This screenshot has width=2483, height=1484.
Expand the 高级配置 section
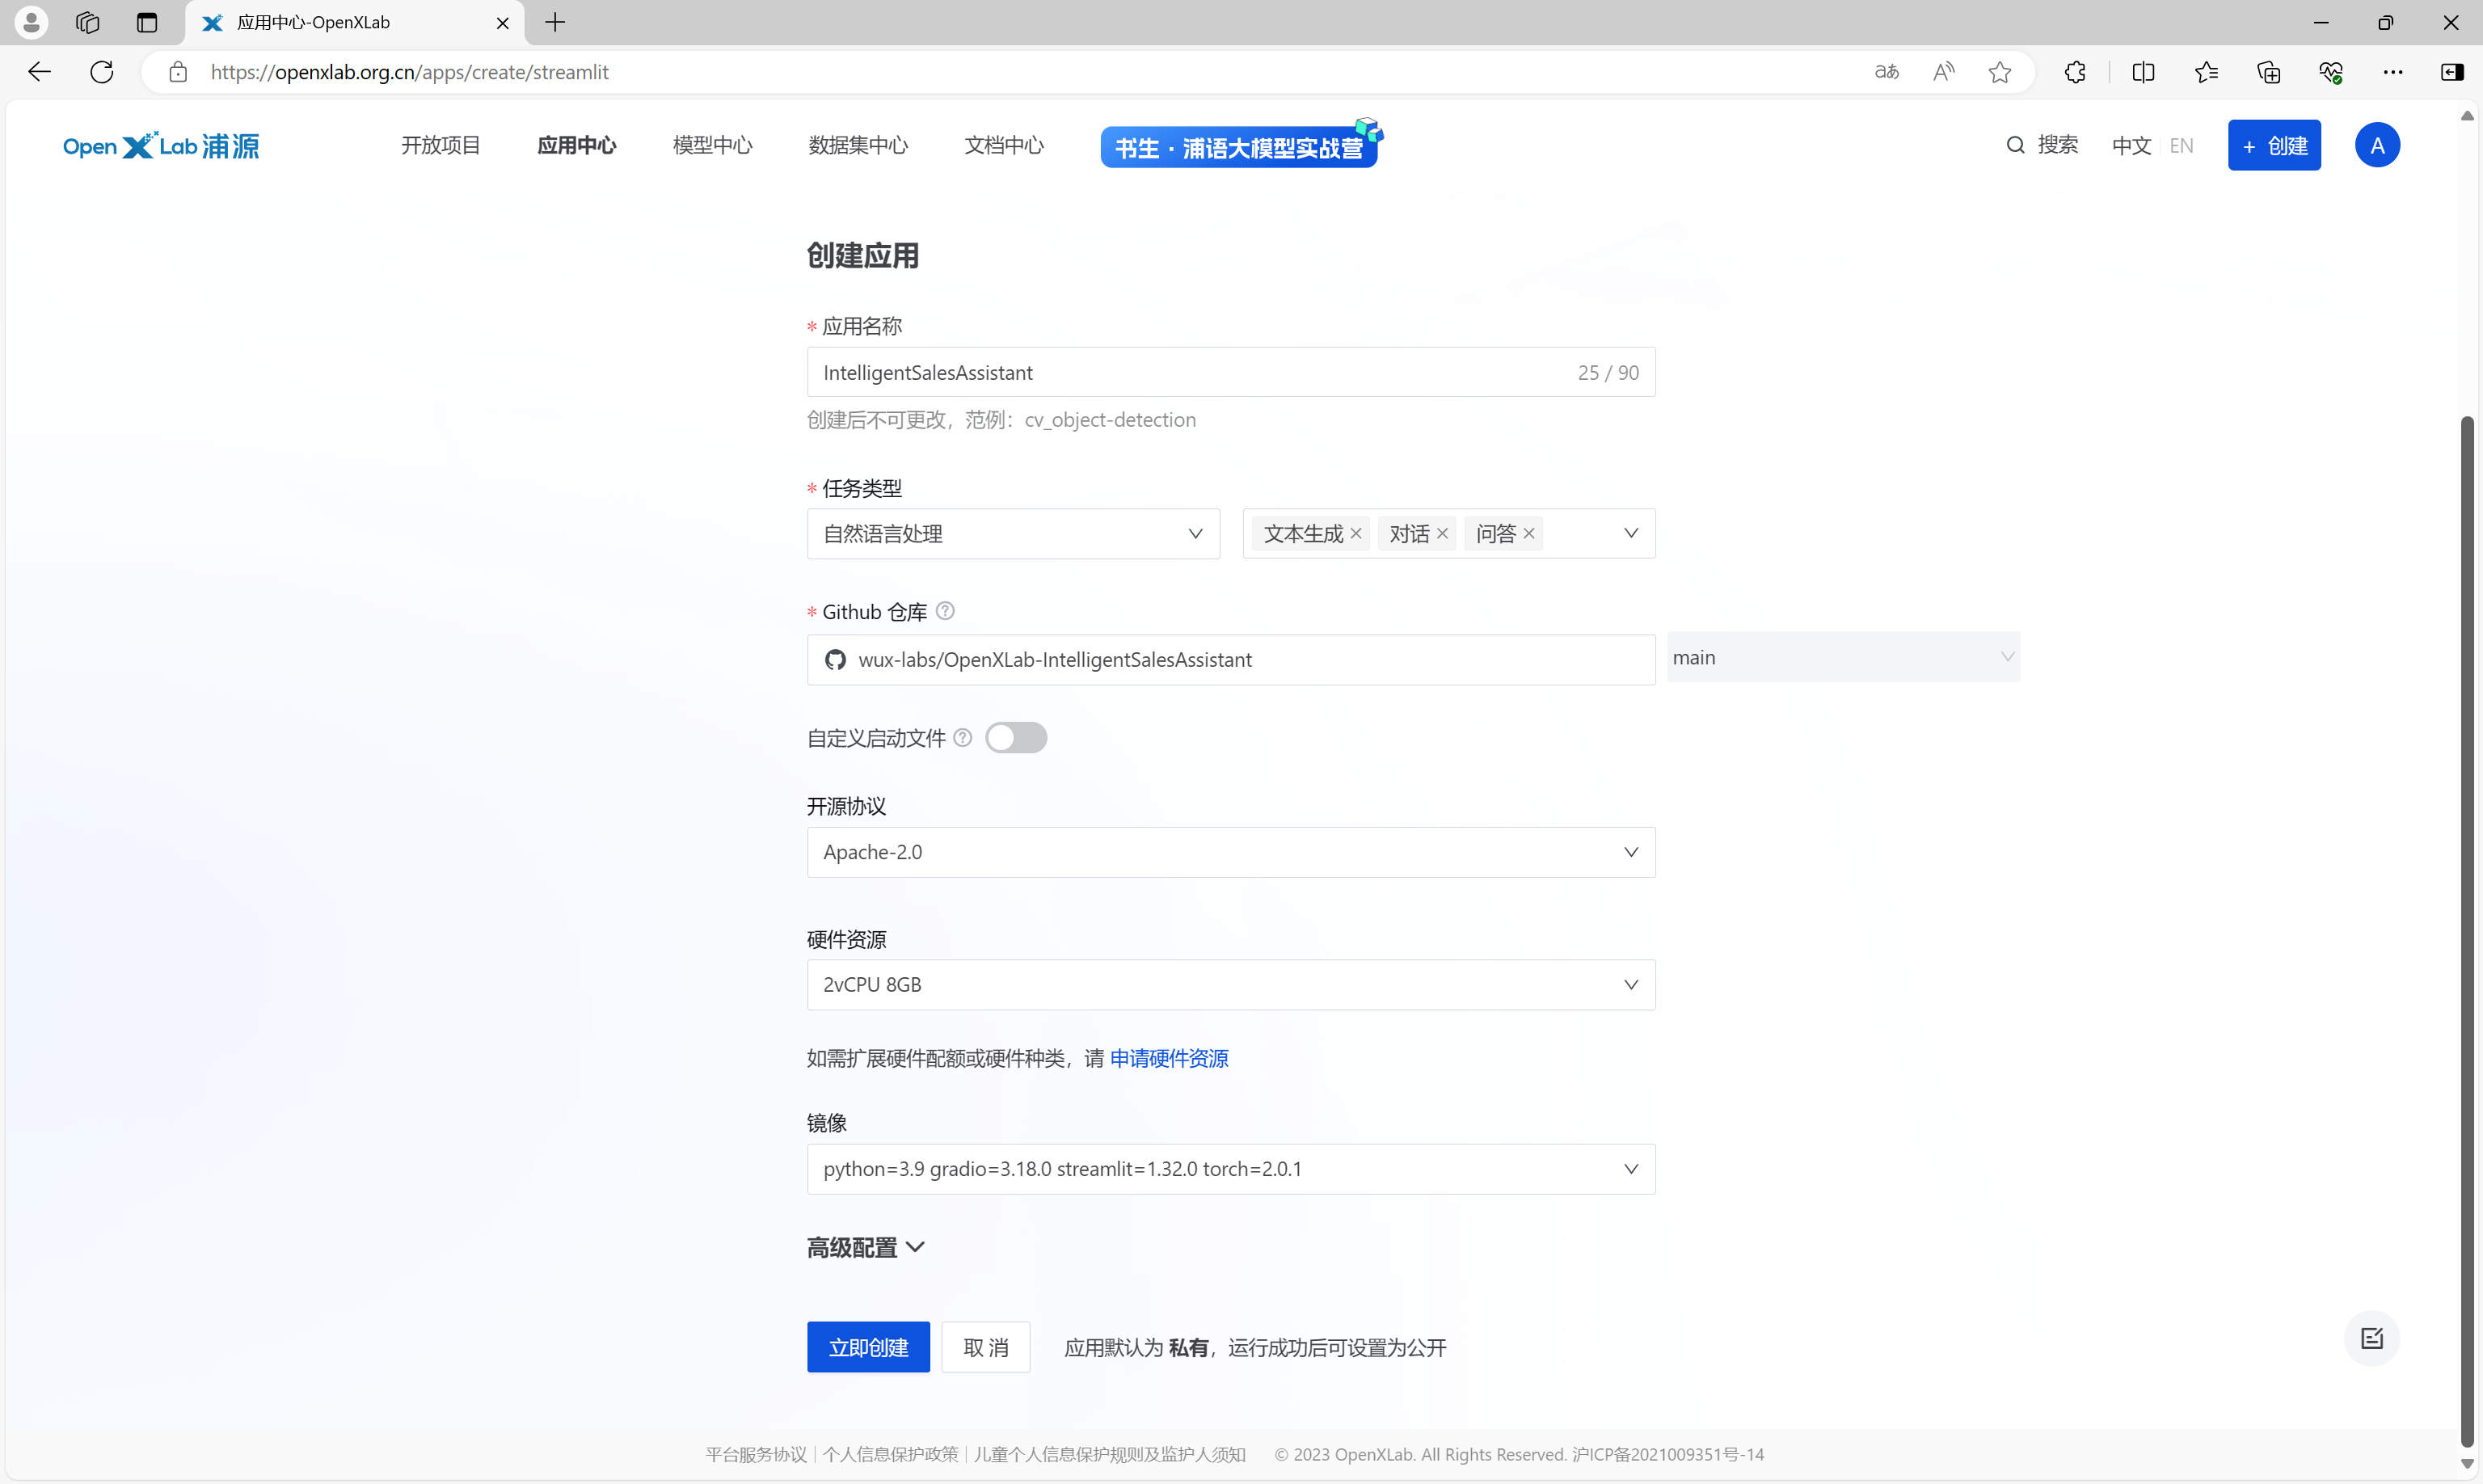click(865, 1247)
